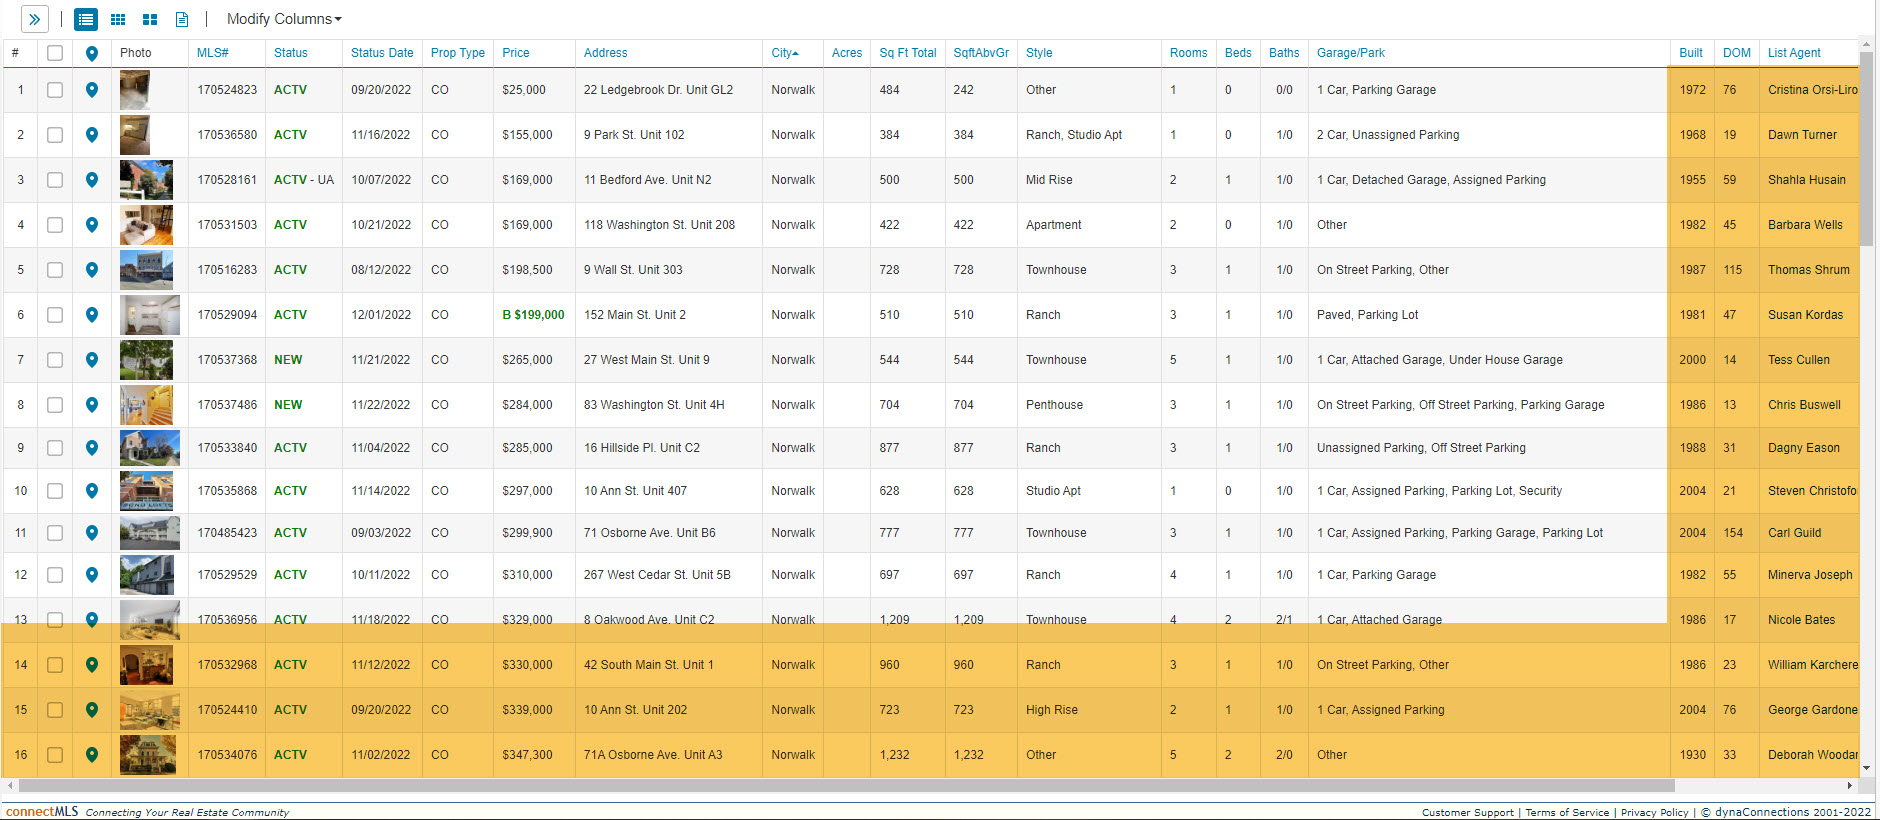Click vertical scrollbar thumb on right
Image resolution: width=1880 pixels, height=820 pixels.
pyautogui.click(x=1866, y=150)
